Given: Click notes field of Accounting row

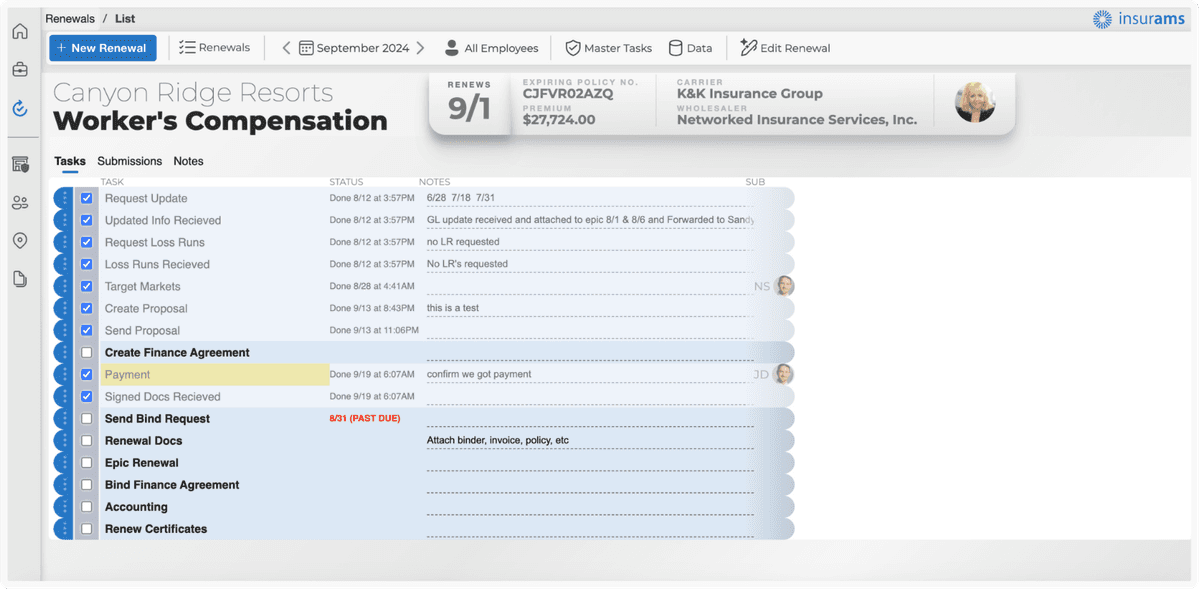Looking at the screenshot, I should [x=590, y=506].
